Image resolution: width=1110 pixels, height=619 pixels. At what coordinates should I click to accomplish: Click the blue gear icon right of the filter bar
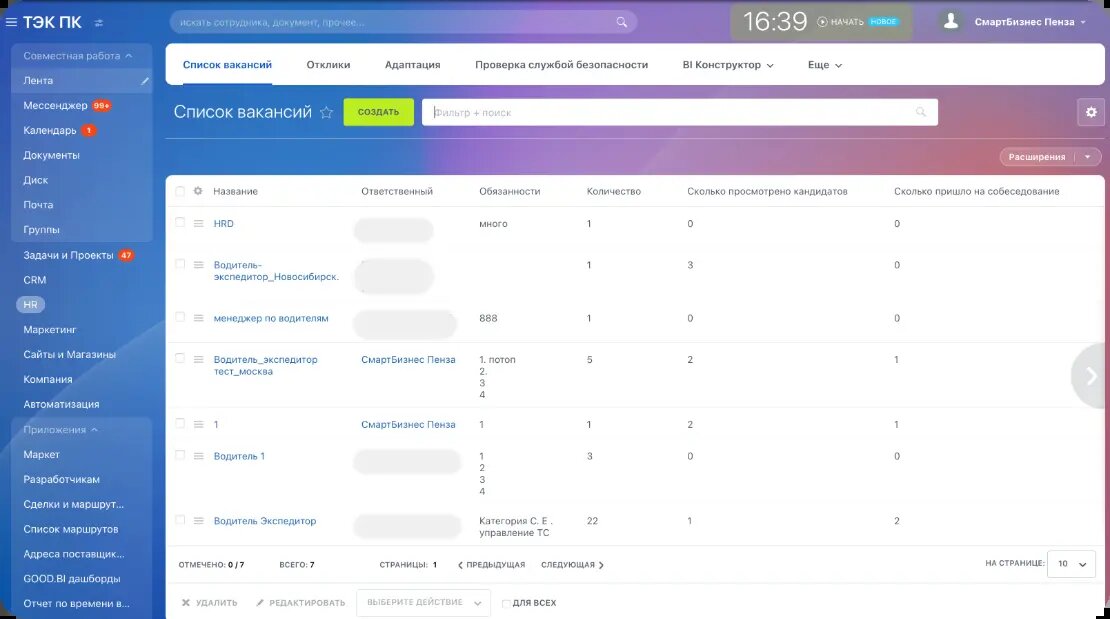tap(1092, 112)
